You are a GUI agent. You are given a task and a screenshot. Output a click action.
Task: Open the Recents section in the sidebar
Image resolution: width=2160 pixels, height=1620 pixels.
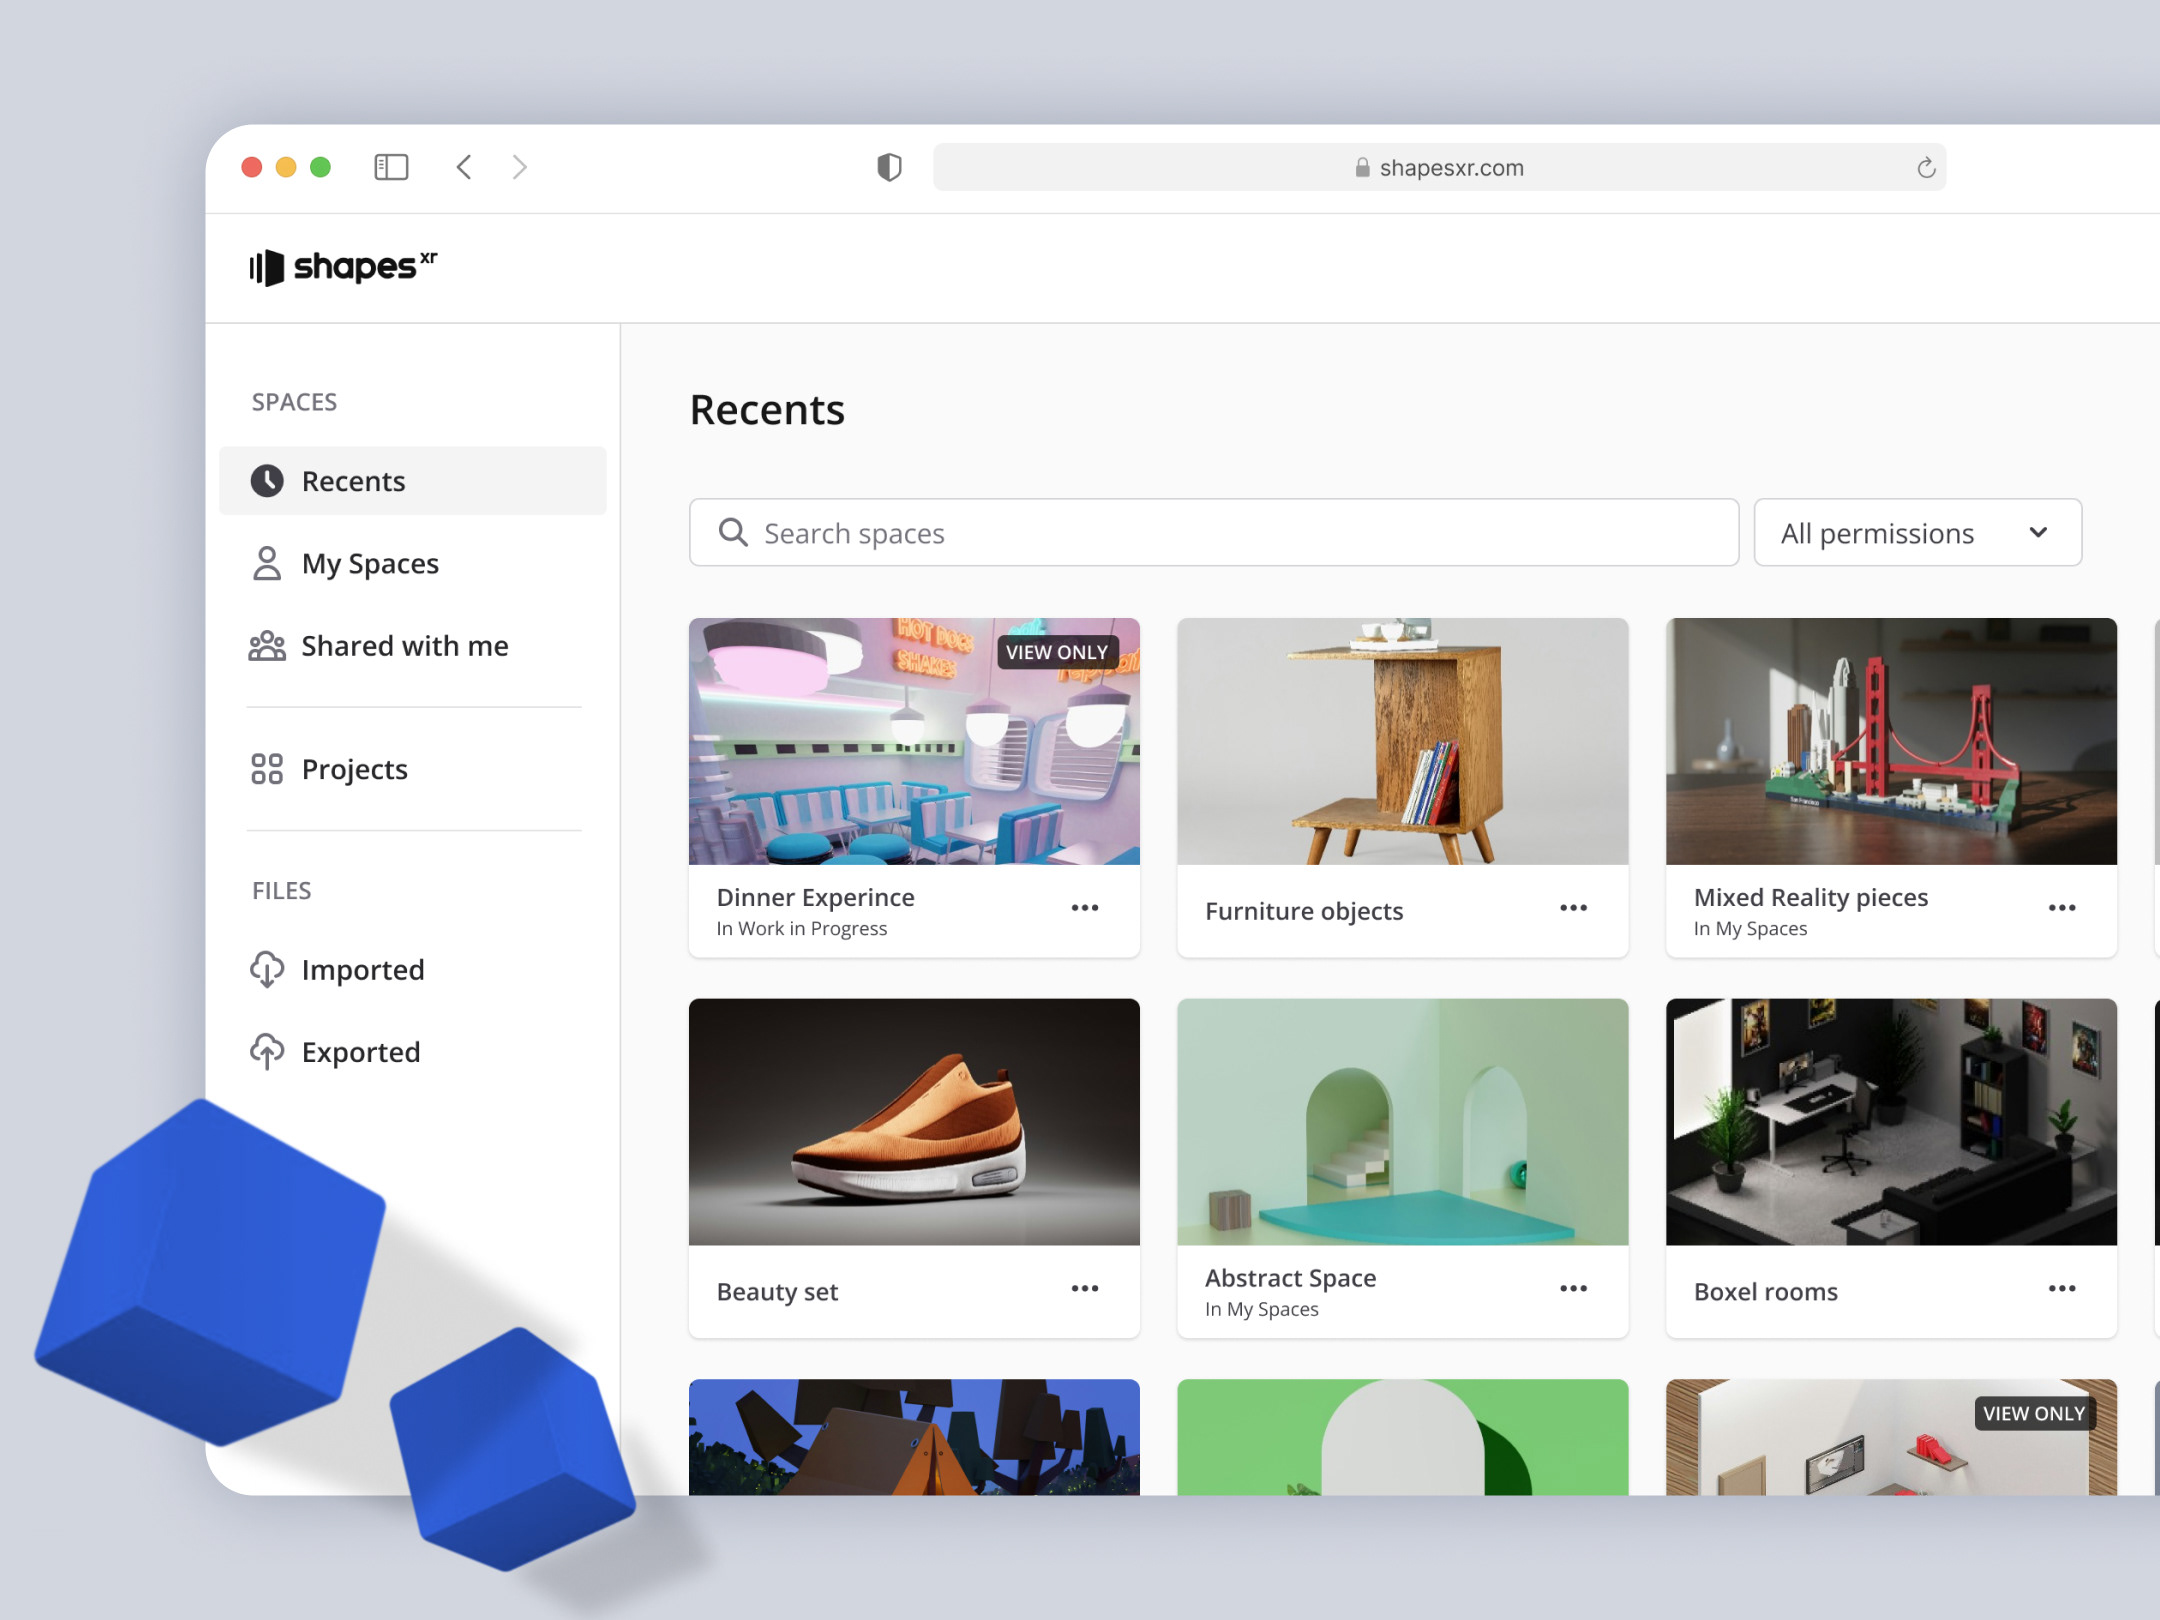pos(413,481)
